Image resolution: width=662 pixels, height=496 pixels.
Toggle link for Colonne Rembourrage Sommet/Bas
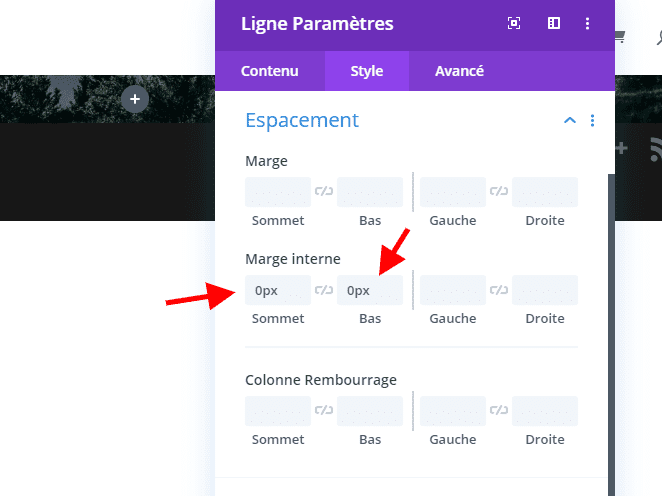point(324,410)
